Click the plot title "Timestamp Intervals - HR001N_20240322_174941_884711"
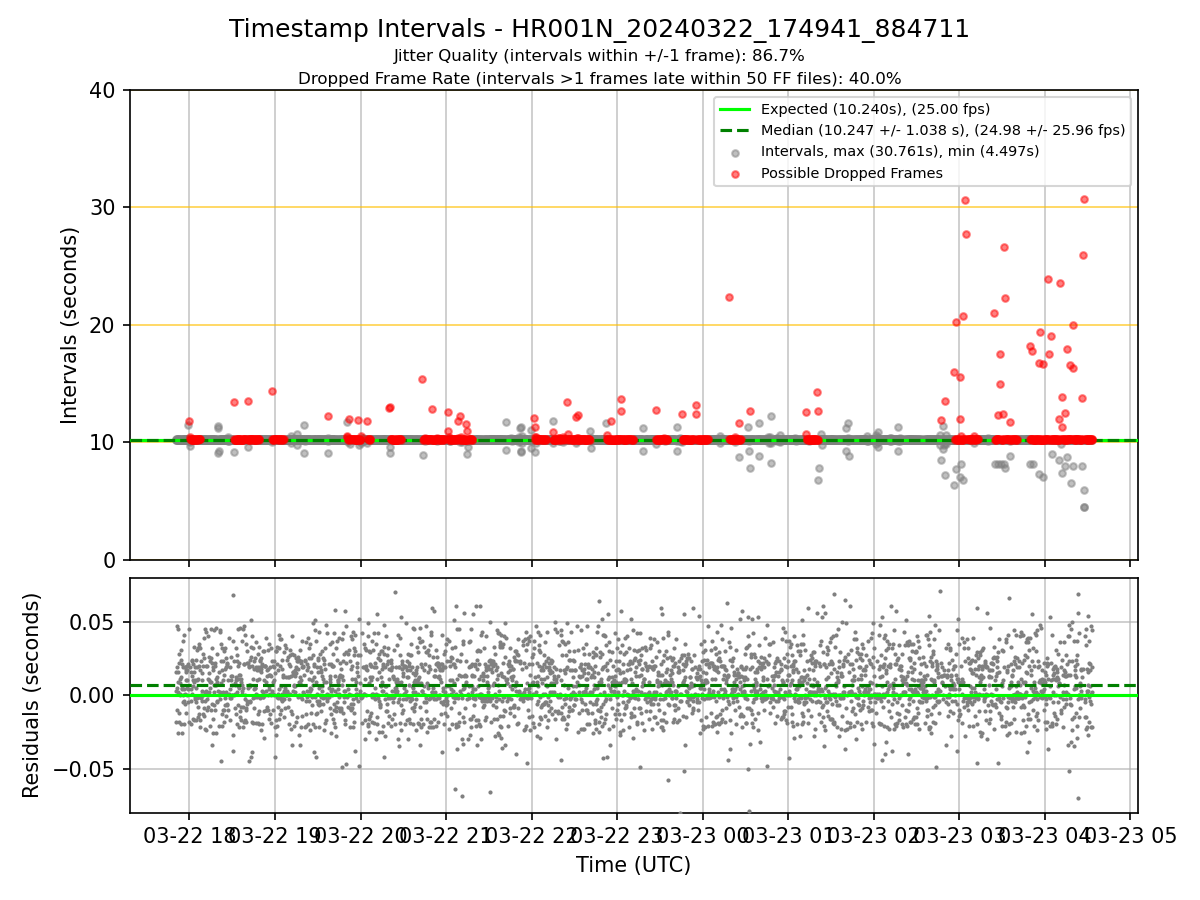 (x=599, y=29)
